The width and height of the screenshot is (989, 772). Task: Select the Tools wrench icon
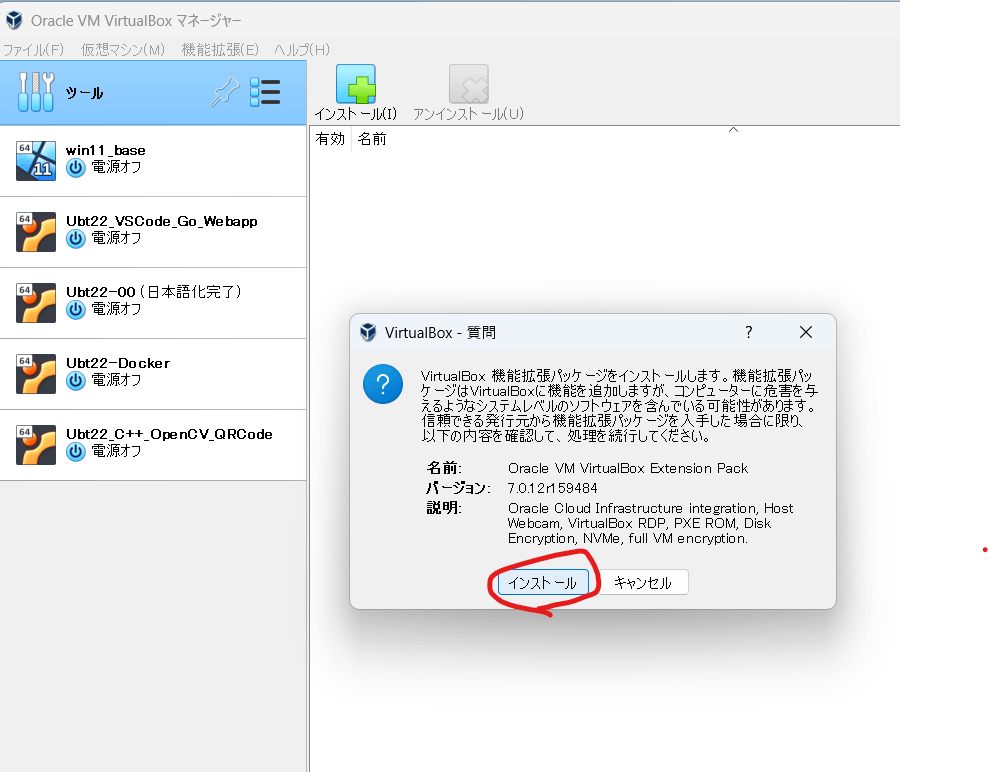click(x=36, y=92)
